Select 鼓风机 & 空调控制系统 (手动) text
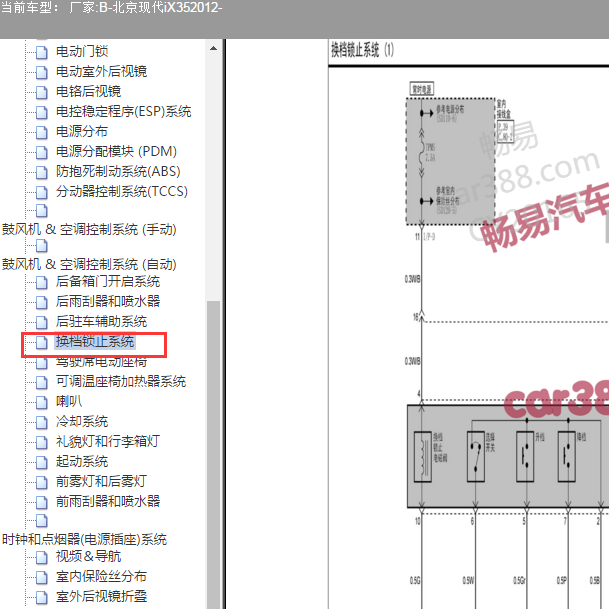The height and width of the screenshot is (609, 609). [x=89, y=229]
